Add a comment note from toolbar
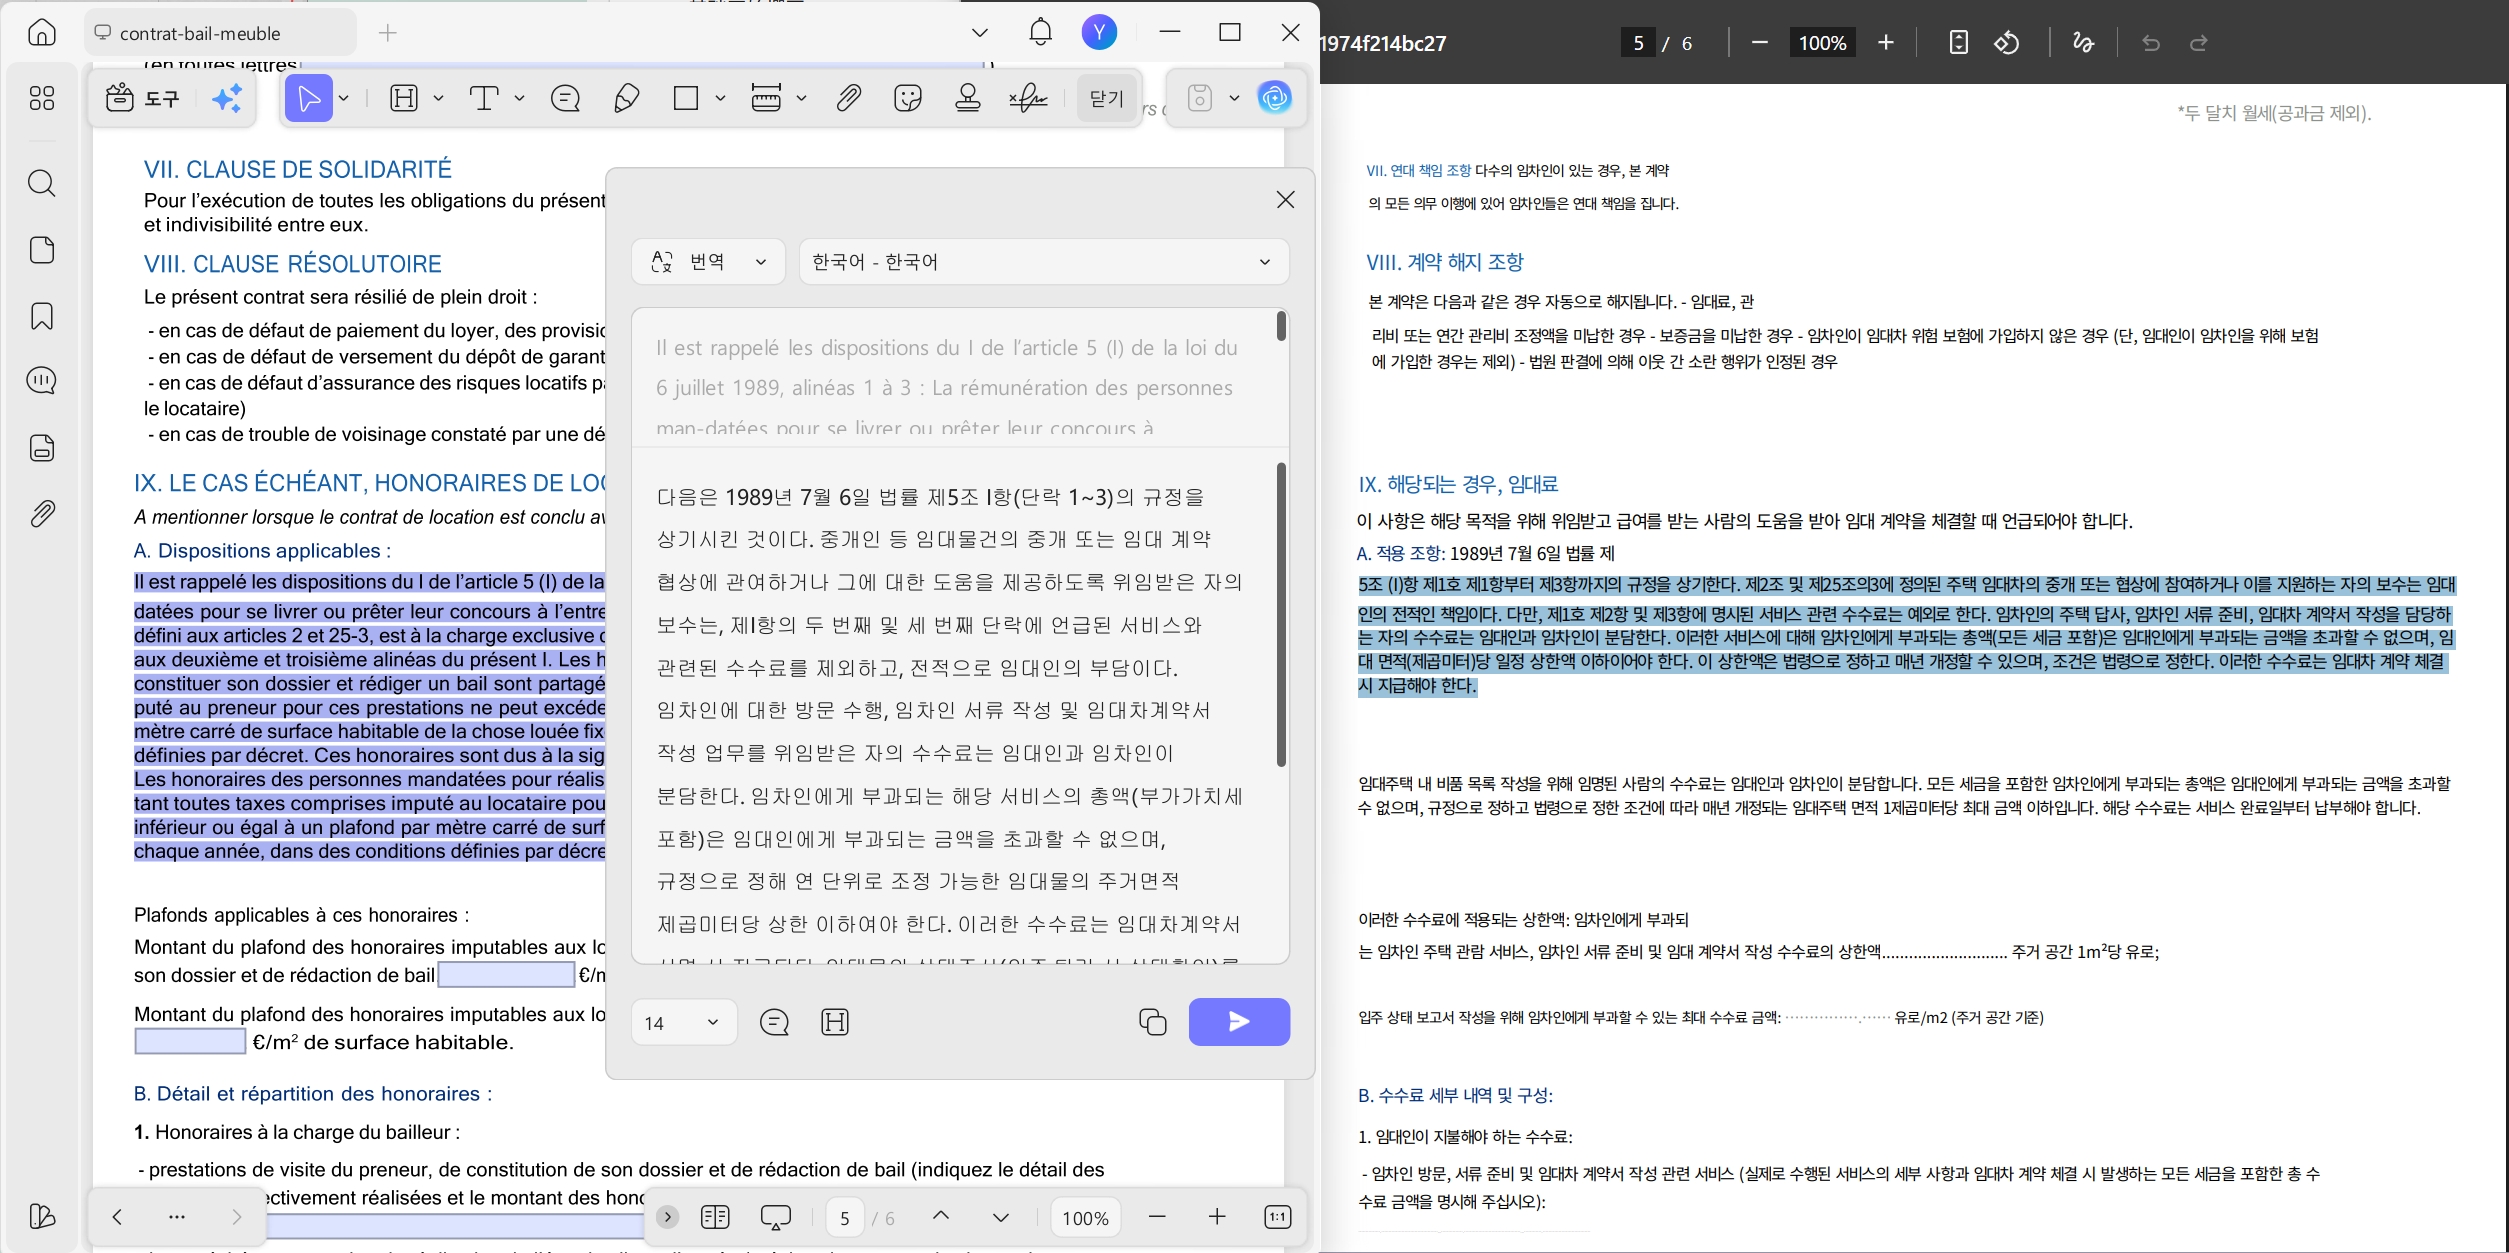2509x1253 pixels. pos(565,98)
